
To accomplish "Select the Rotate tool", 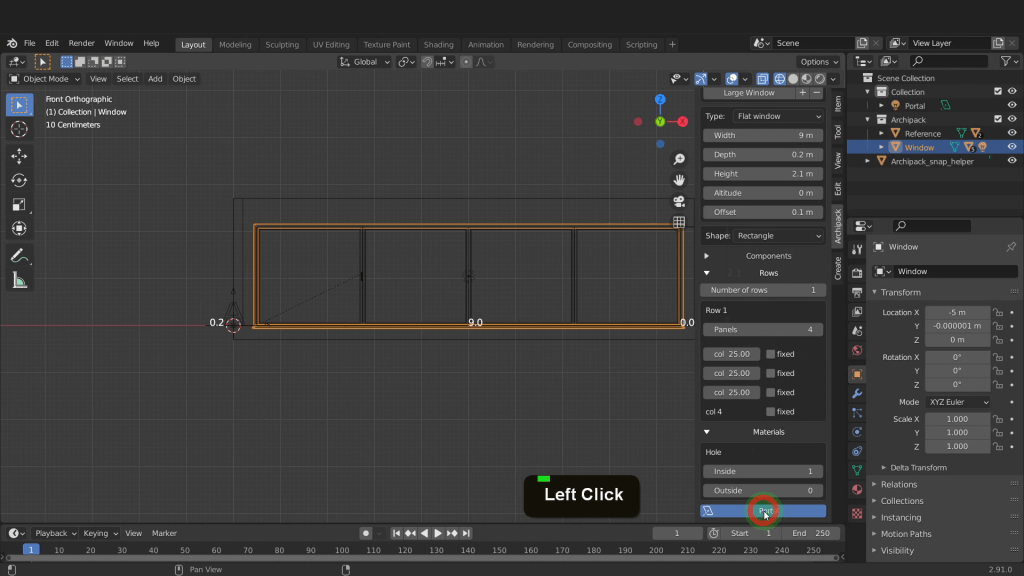I will (x=19, y=180).
